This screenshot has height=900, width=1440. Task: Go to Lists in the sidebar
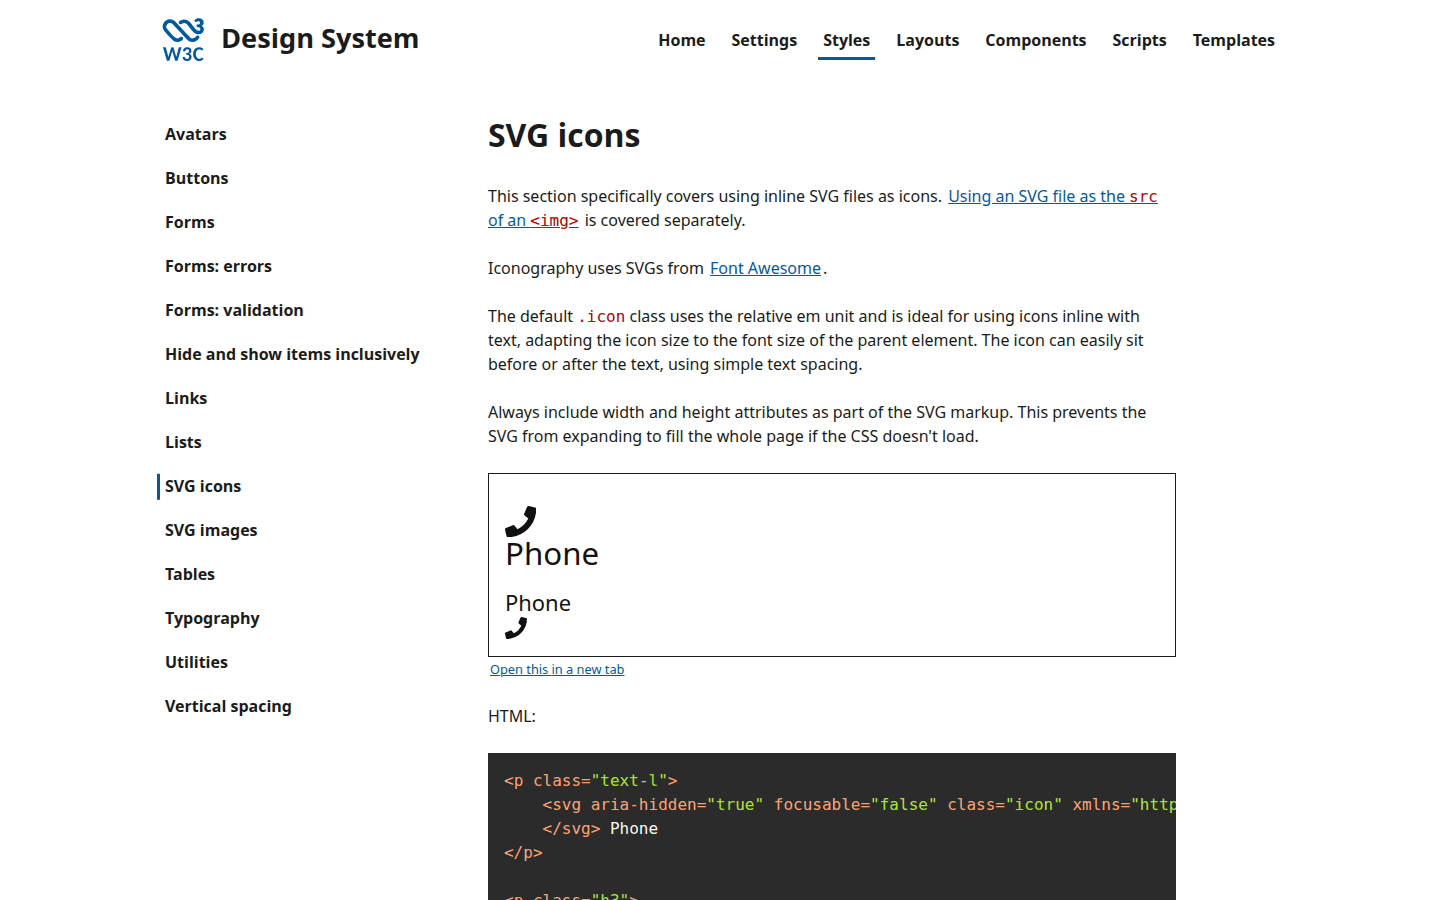[x=183, y=442]
